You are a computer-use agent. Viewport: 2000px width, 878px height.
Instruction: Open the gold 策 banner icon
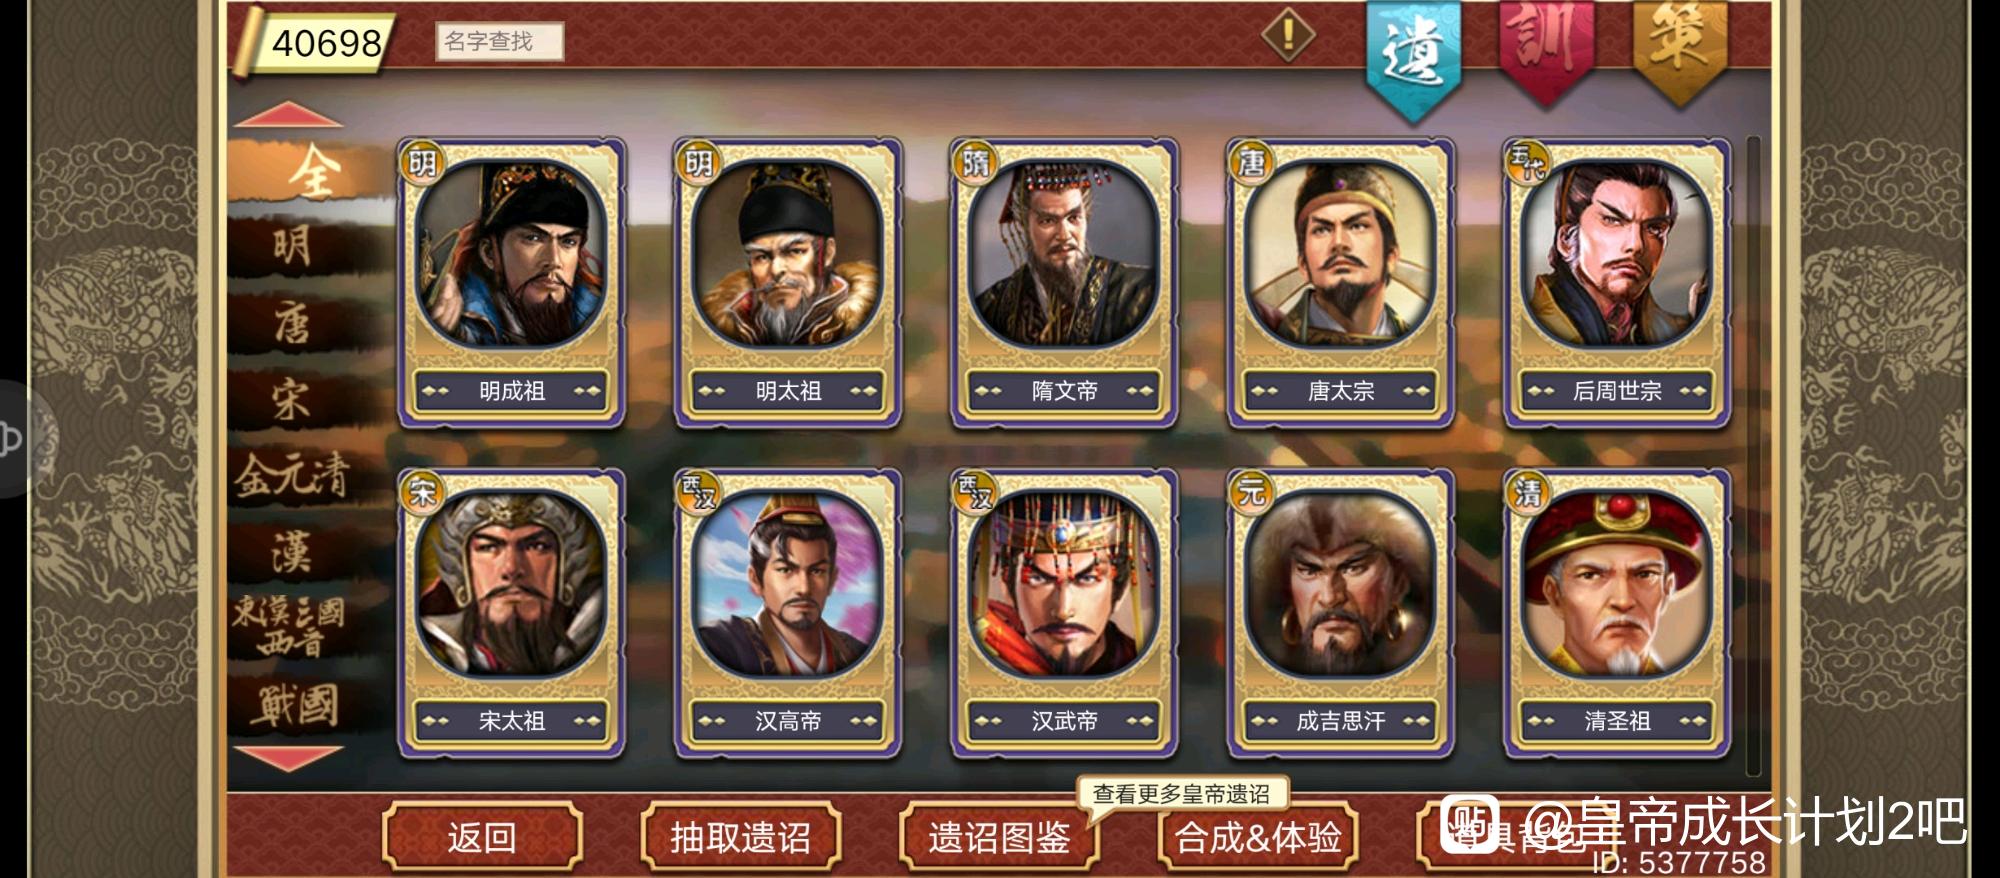[x=1680, y=48]
